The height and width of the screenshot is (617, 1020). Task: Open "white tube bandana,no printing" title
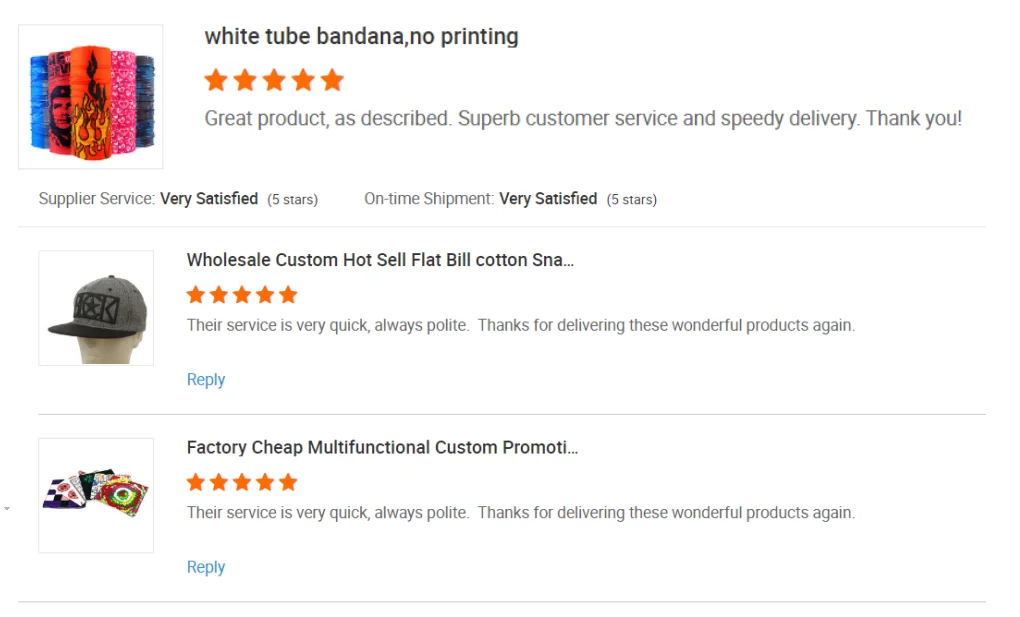pyautogui.click(x=361, y=37)
